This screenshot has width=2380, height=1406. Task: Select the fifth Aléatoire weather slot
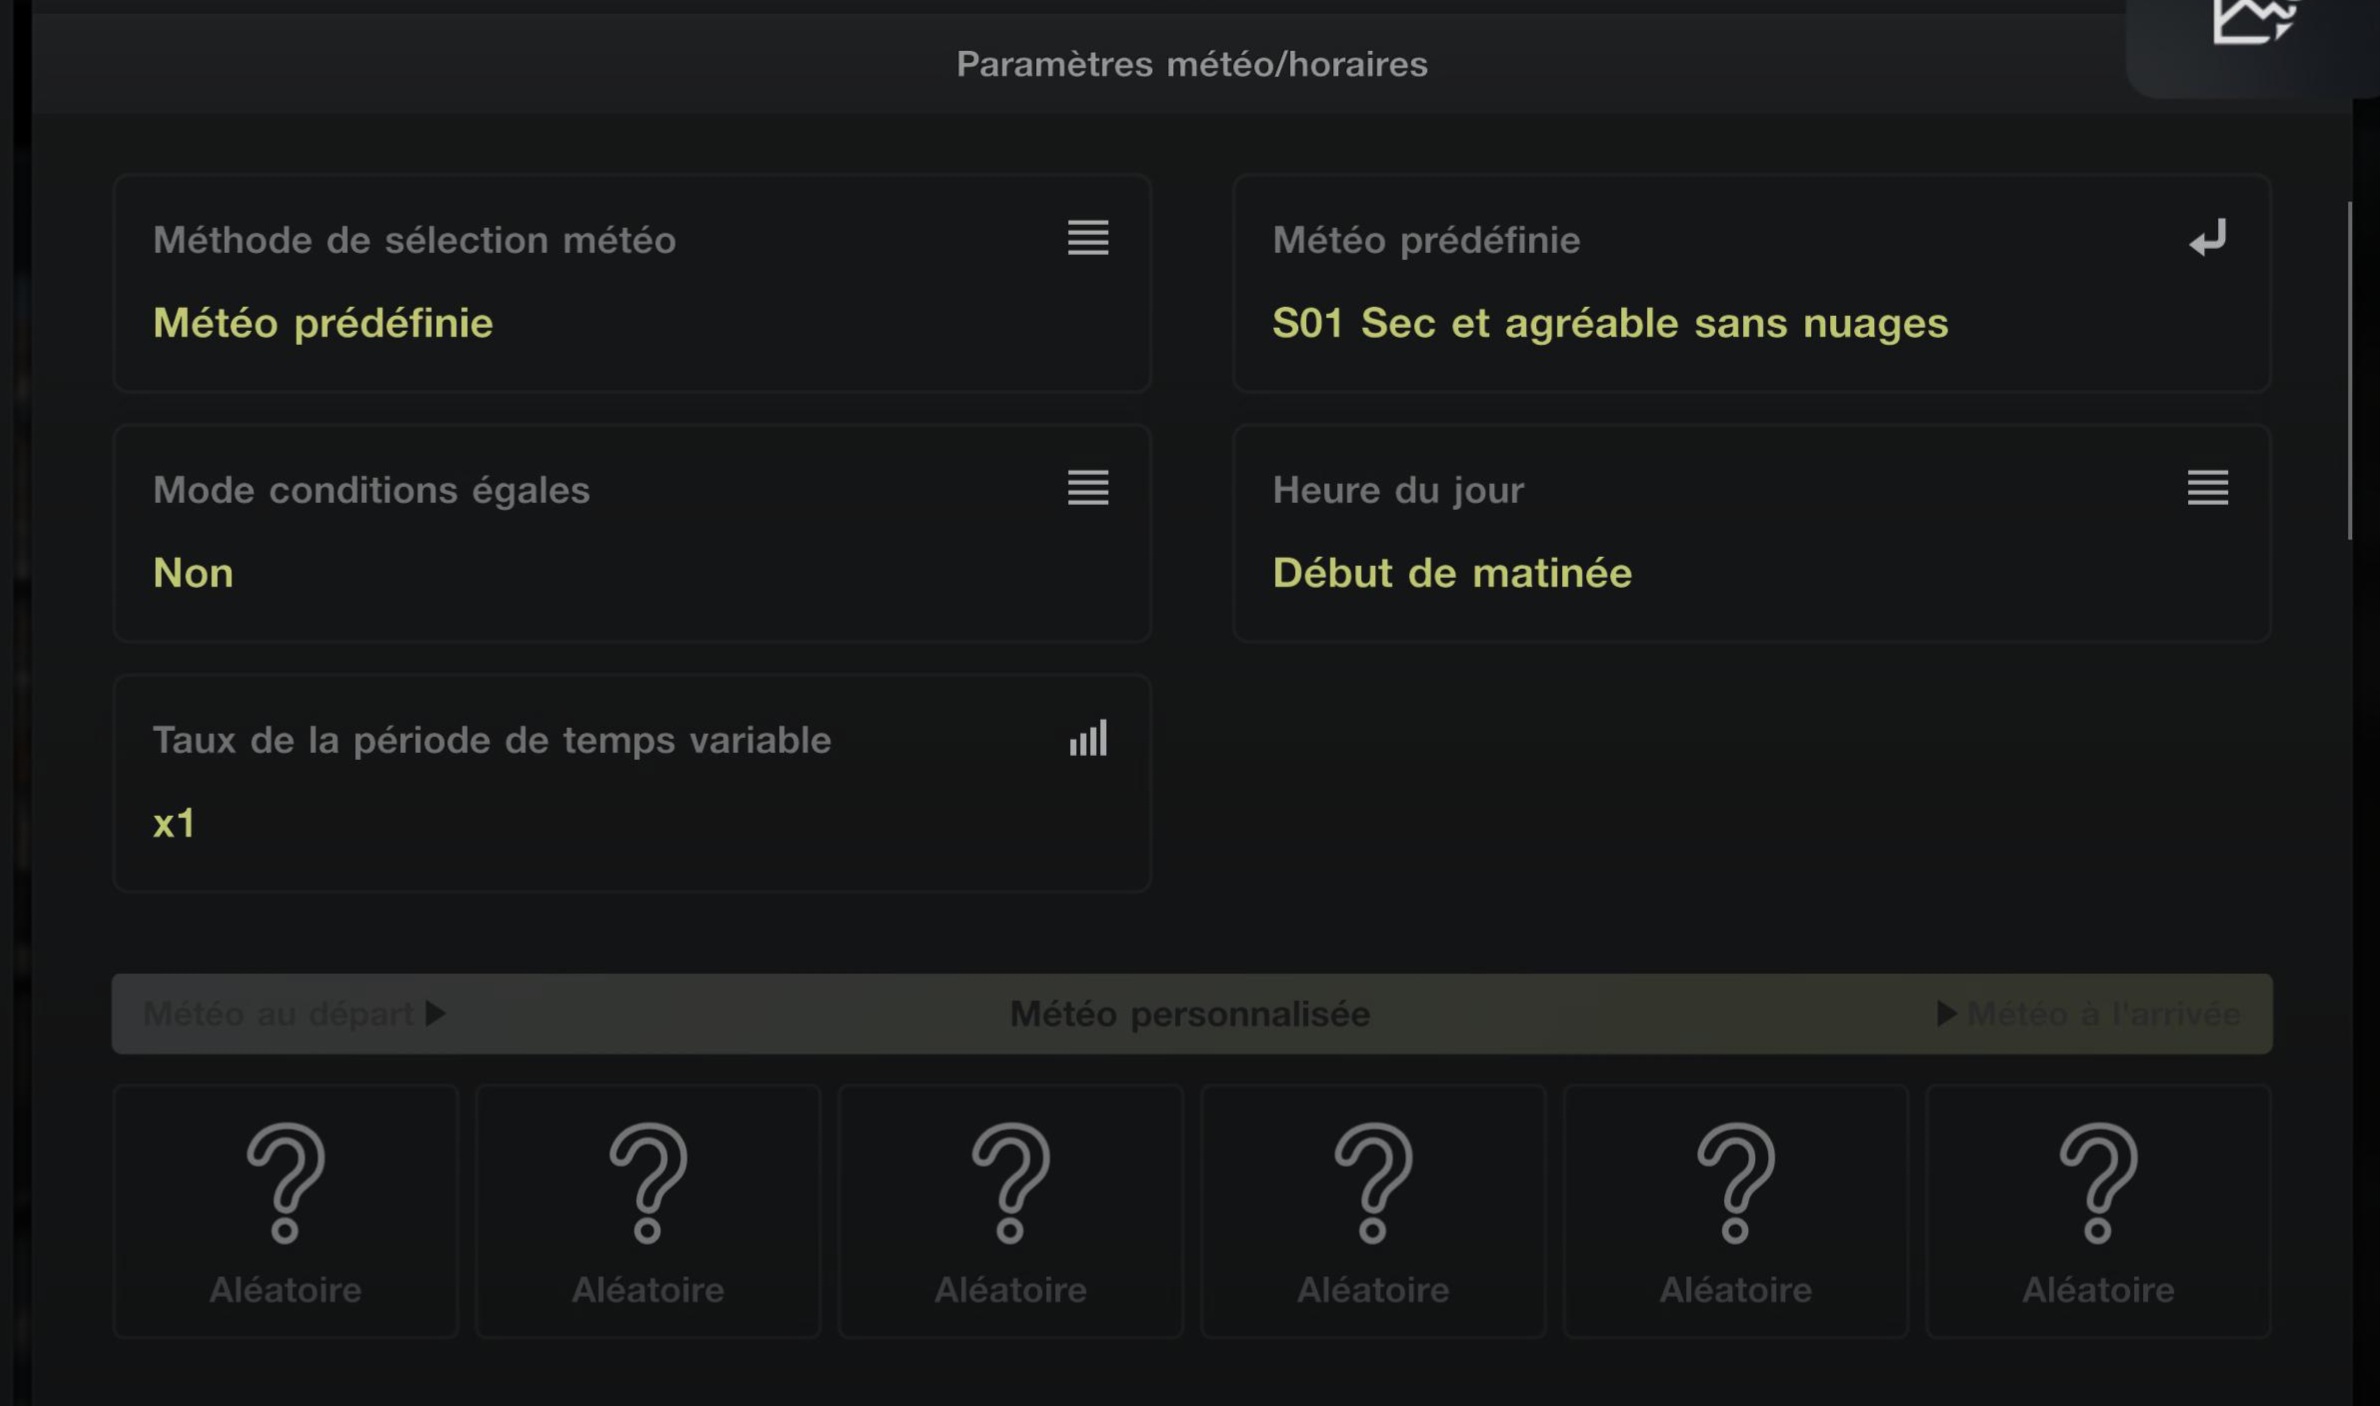pyautogui.click(x=1736, y=1210)
